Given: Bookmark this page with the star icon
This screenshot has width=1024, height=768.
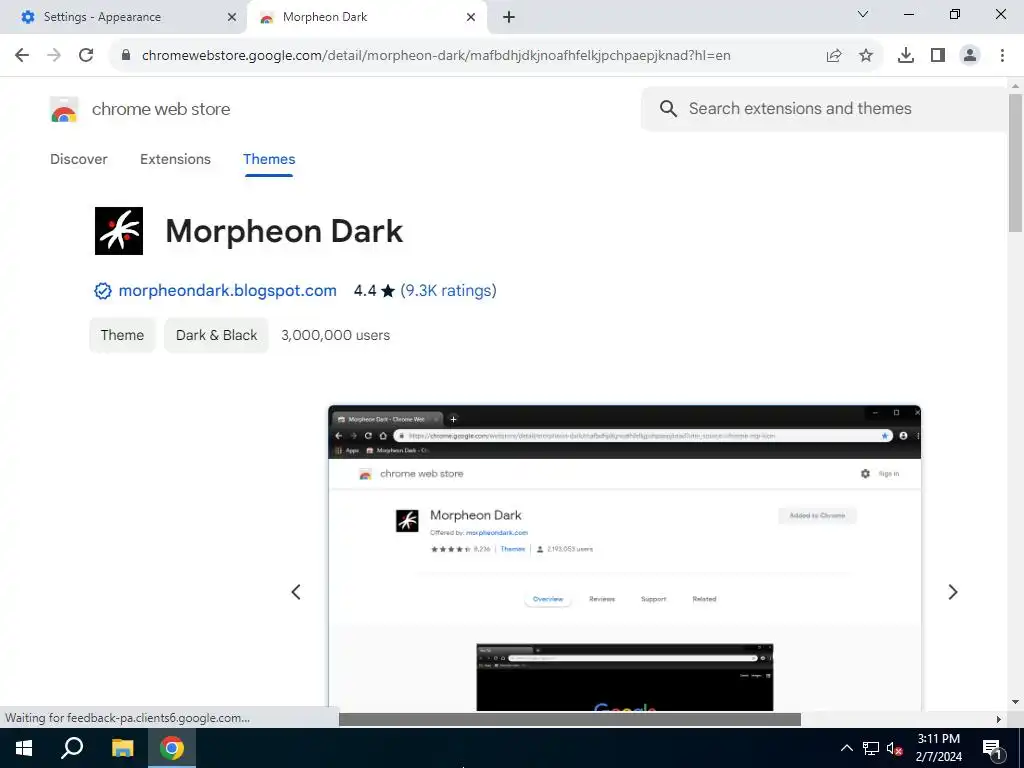Looking at the screenshot, I should pos(866,56).
